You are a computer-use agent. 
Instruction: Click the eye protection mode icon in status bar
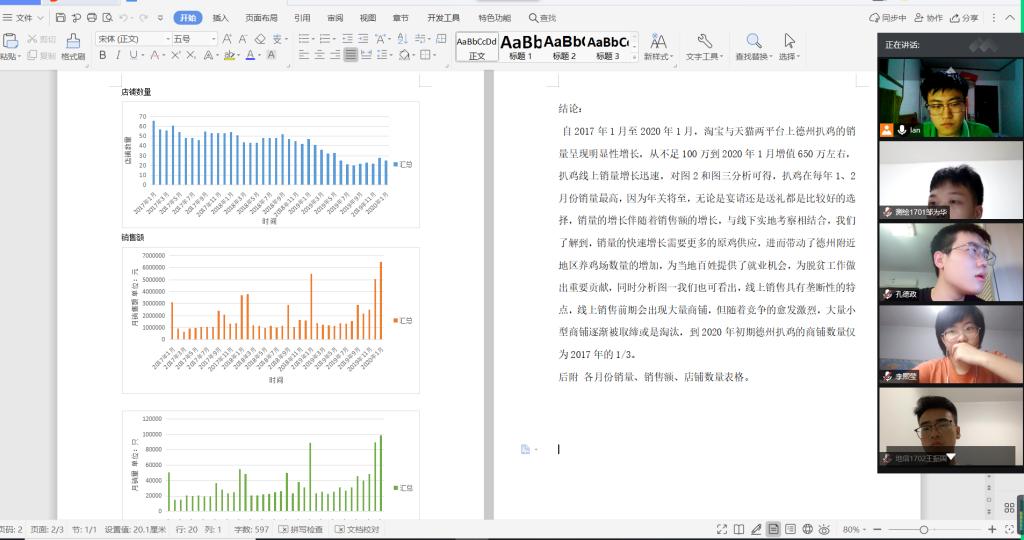(824, 529)
